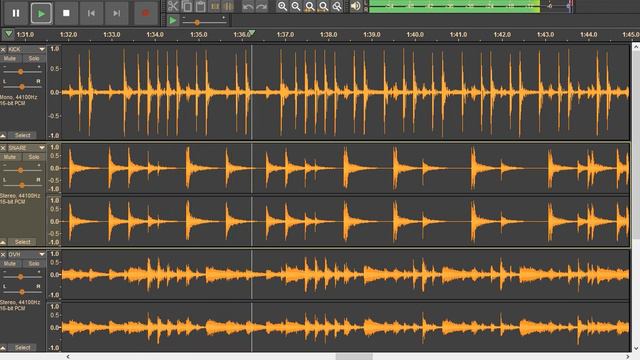Collapse the KICK track
This screenshot has width=640, height=360.
click(x=3, y=136)
